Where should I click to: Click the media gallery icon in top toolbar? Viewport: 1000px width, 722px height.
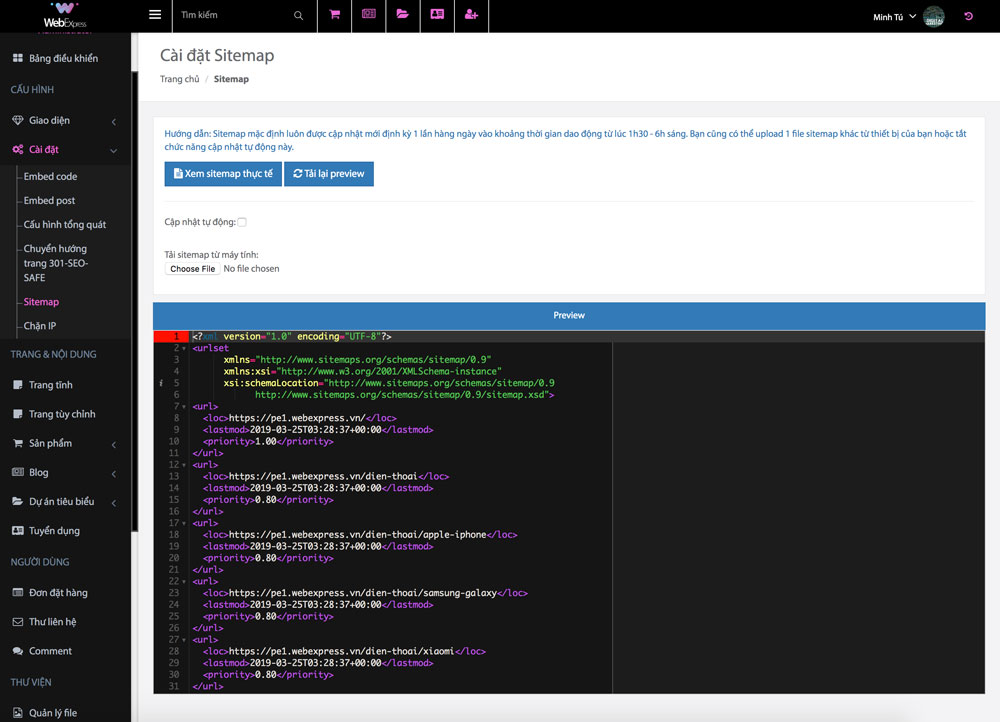(x=368, y=15)
